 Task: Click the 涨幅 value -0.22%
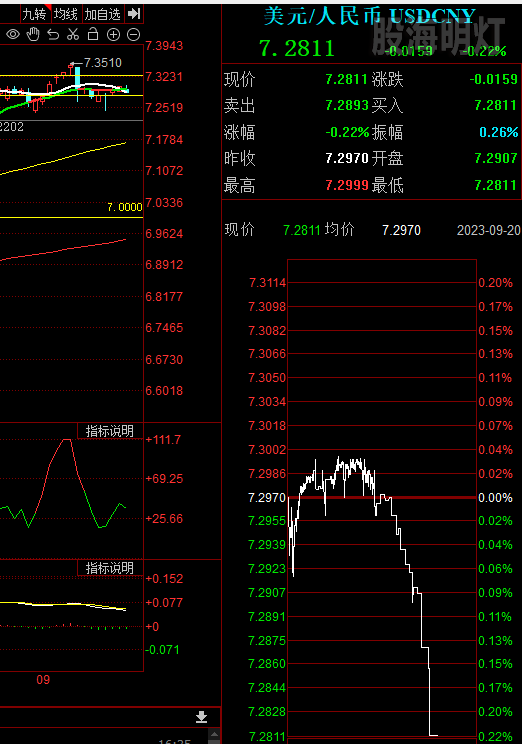click(x=347, y=132)
